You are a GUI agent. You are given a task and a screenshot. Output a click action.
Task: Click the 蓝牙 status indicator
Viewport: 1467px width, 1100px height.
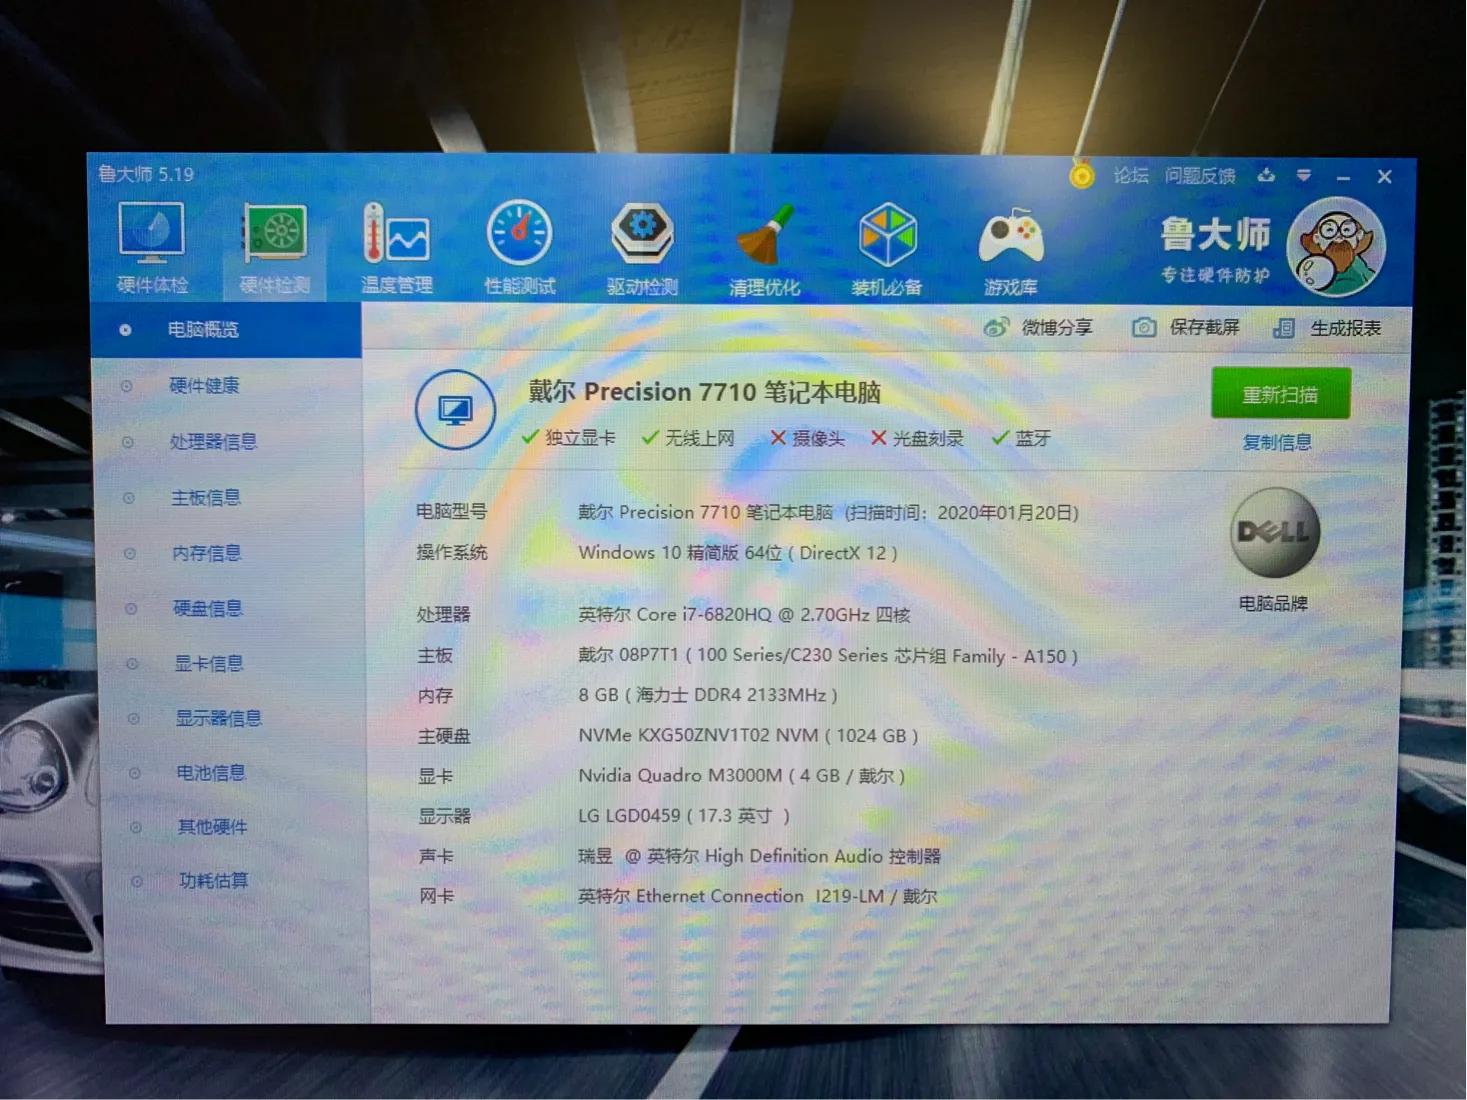click(1021, 438)
